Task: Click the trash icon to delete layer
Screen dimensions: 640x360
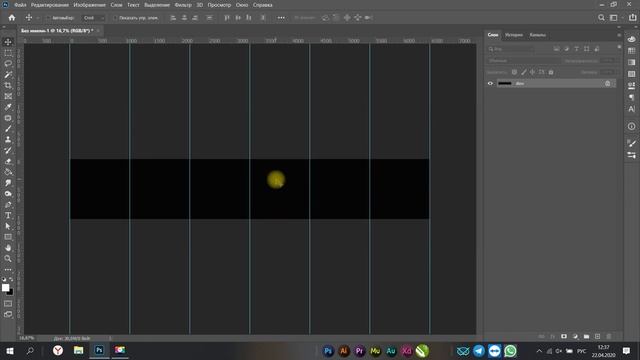Action: [609, 336]
